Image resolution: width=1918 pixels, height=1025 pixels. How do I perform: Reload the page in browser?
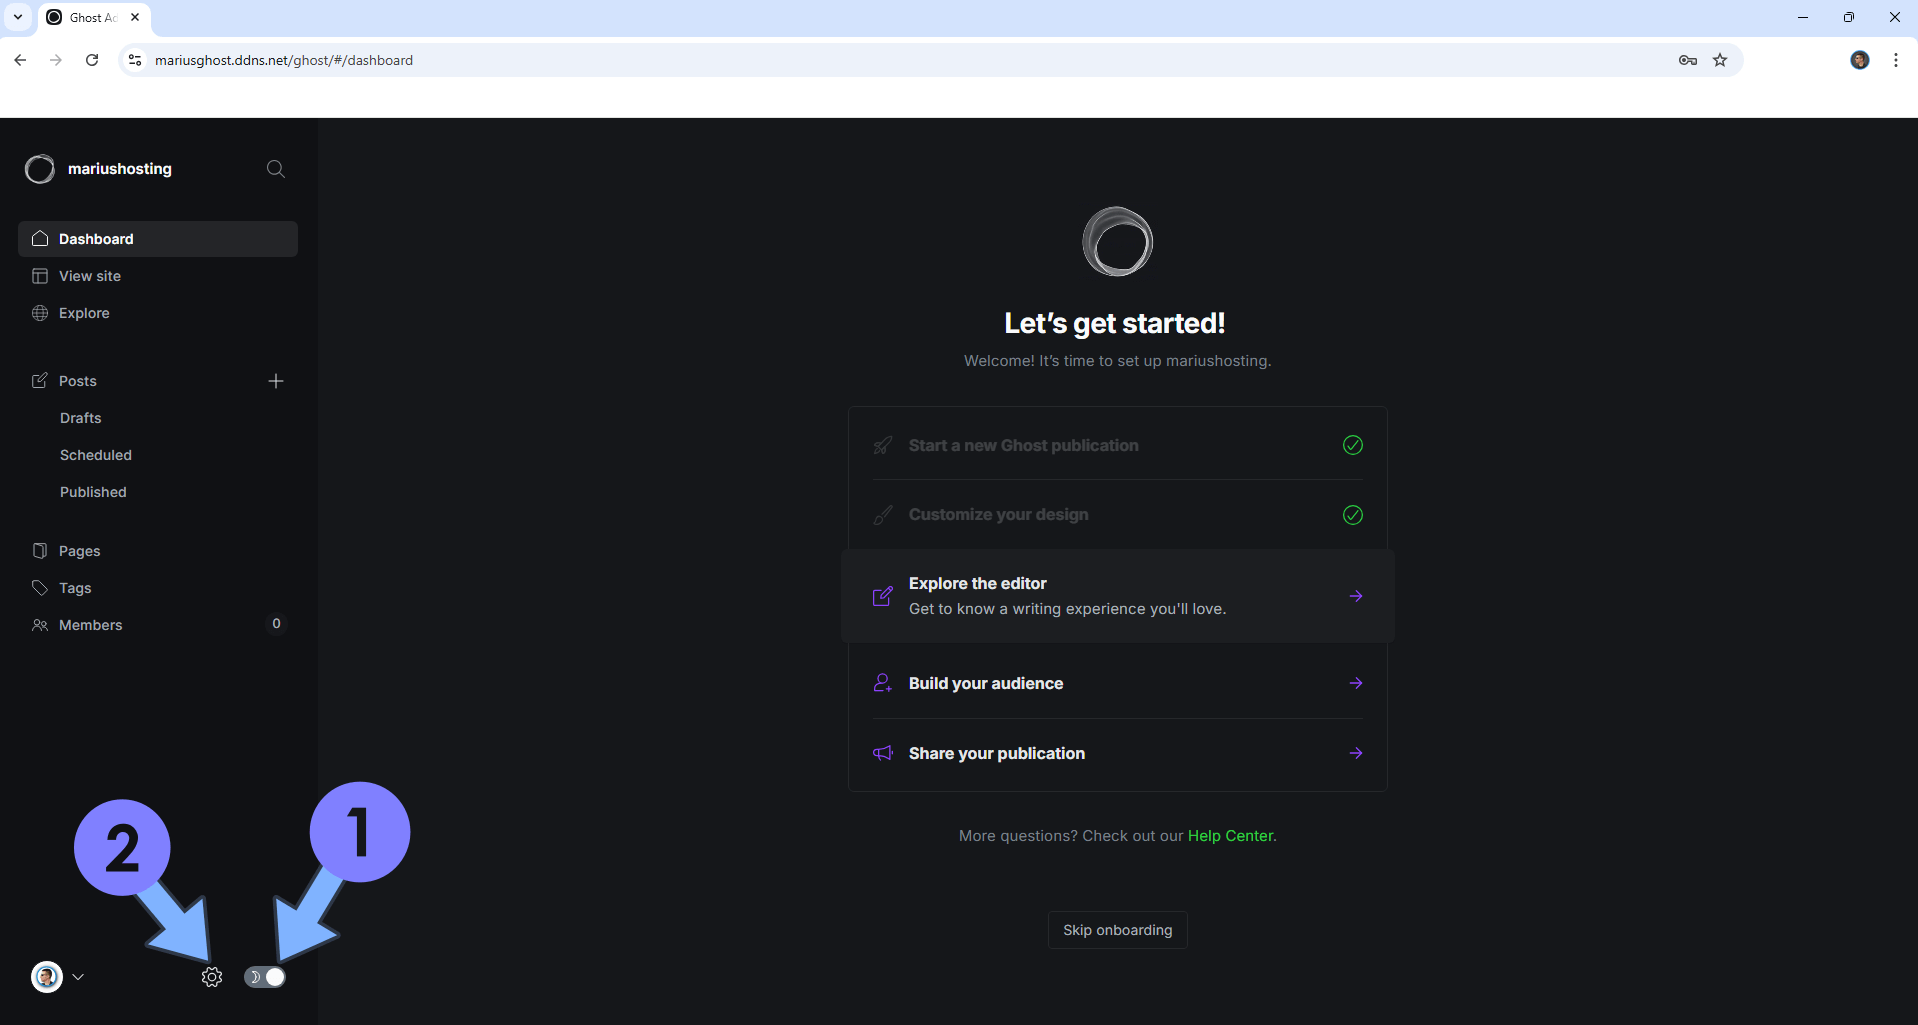pos(92,60)
